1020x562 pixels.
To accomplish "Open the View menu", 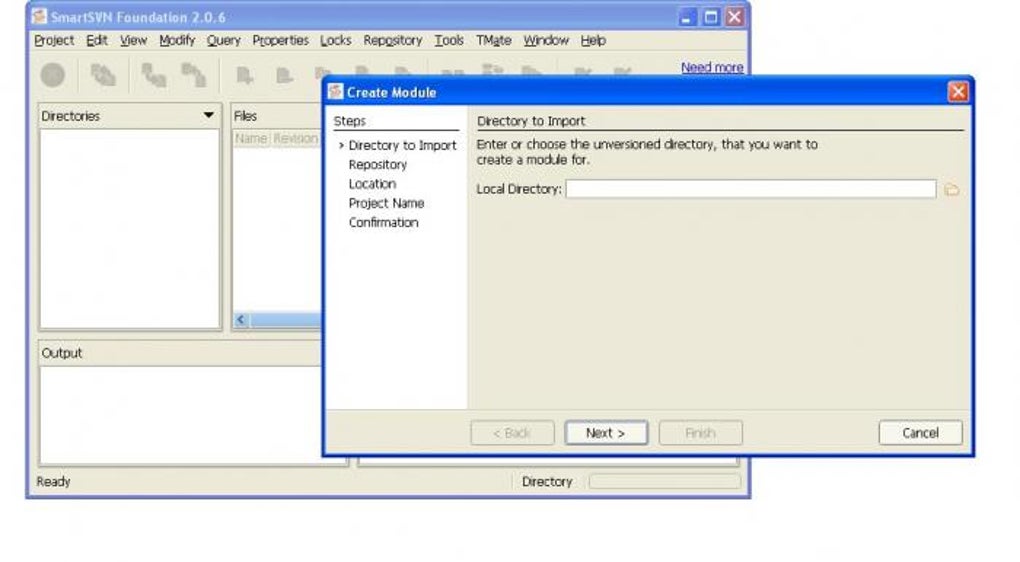I will click(x=133, y=40).
